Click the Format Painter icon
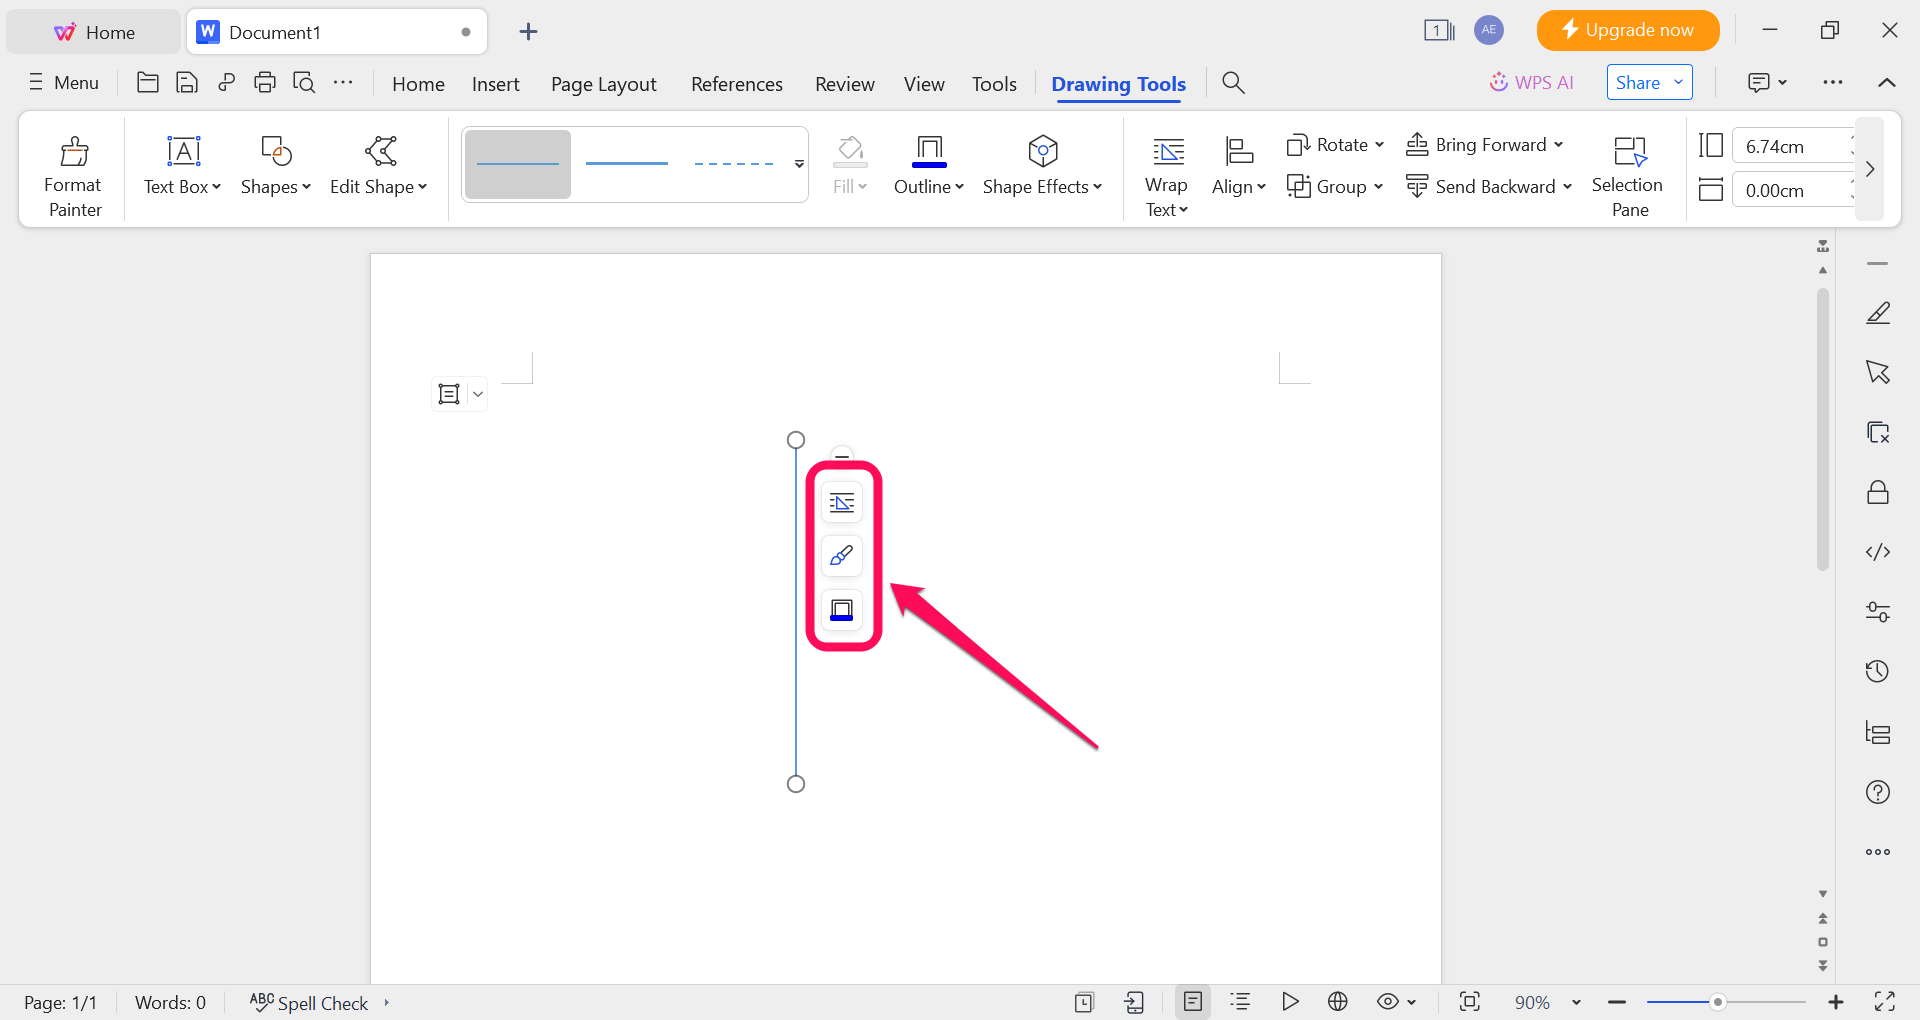Image resolution: width=1920 pixels, height=1020 pixels. pyautogui.click(x=74, y=152)
